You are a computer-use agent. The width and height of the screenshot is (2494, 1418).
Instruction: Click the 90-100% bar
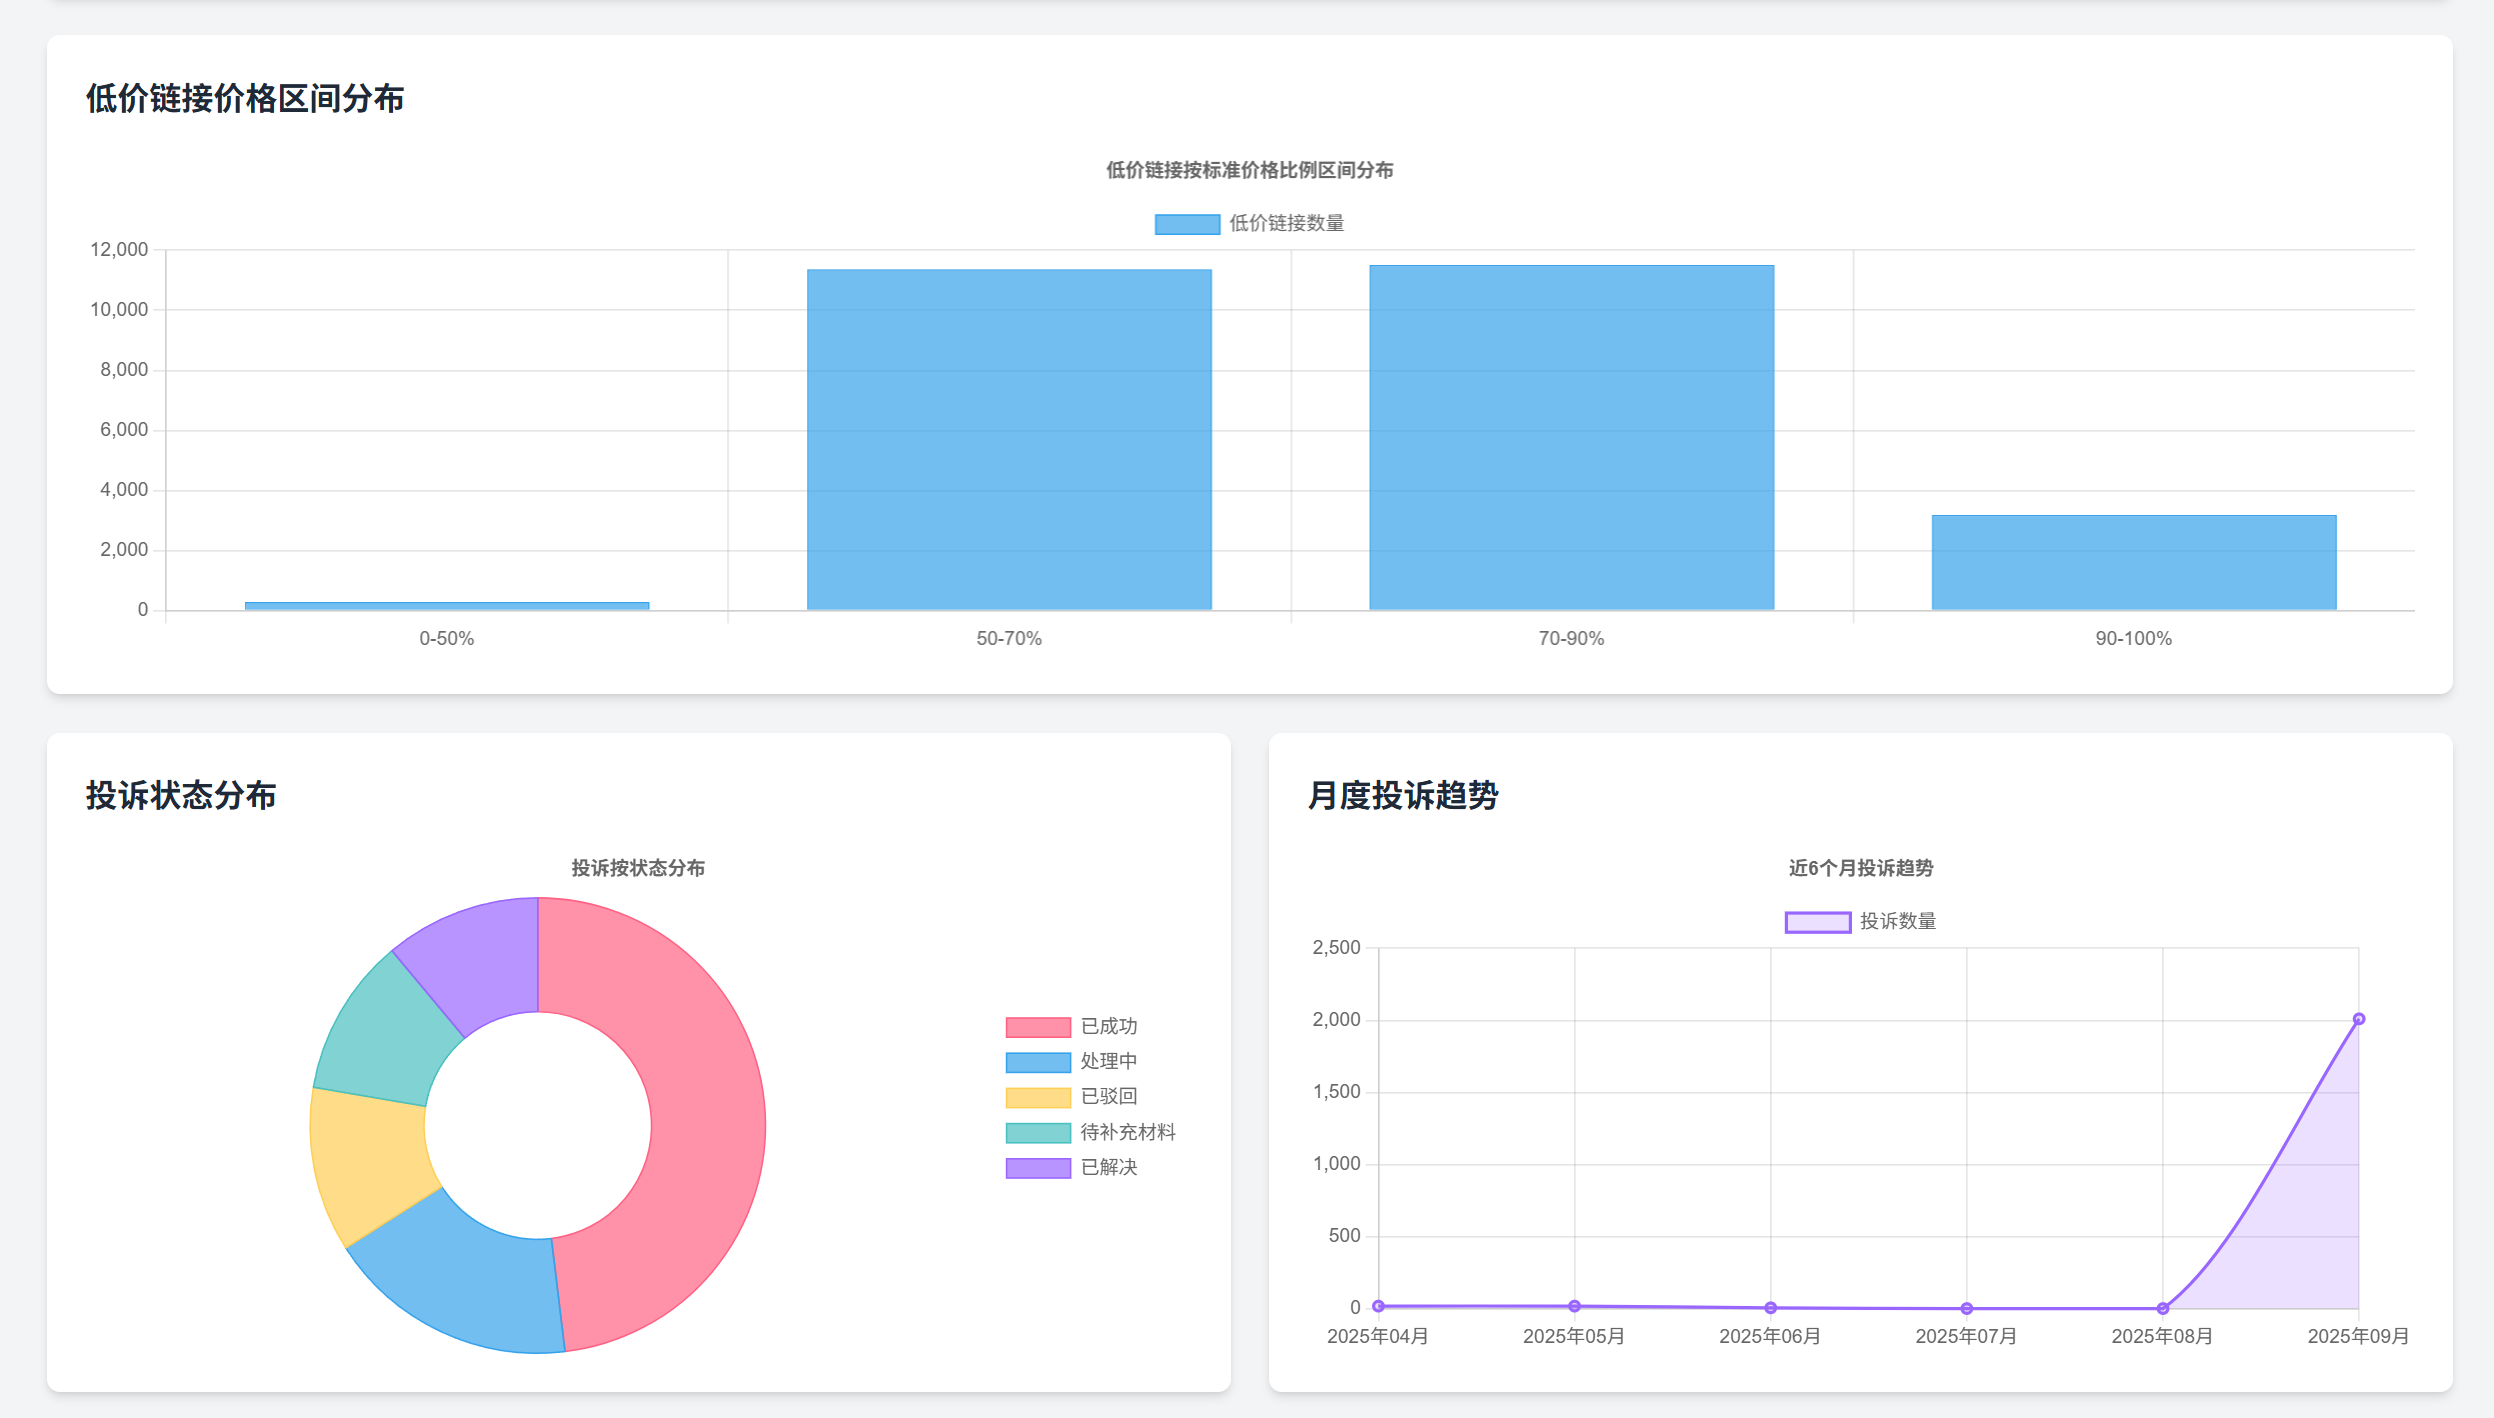2133,562
